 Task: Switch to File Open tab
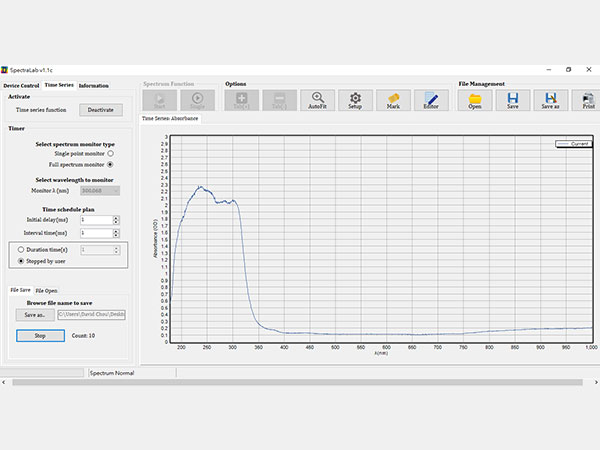coord(46,290)
